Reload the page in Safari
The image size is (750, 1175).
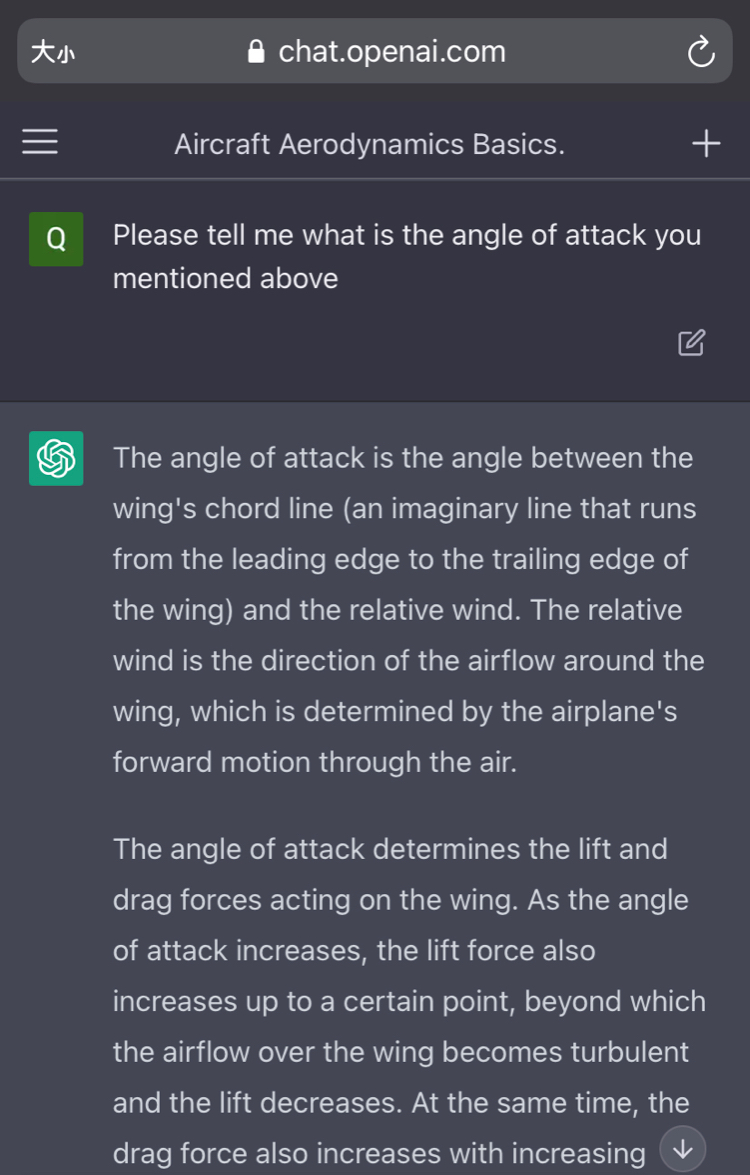point(701,52)
